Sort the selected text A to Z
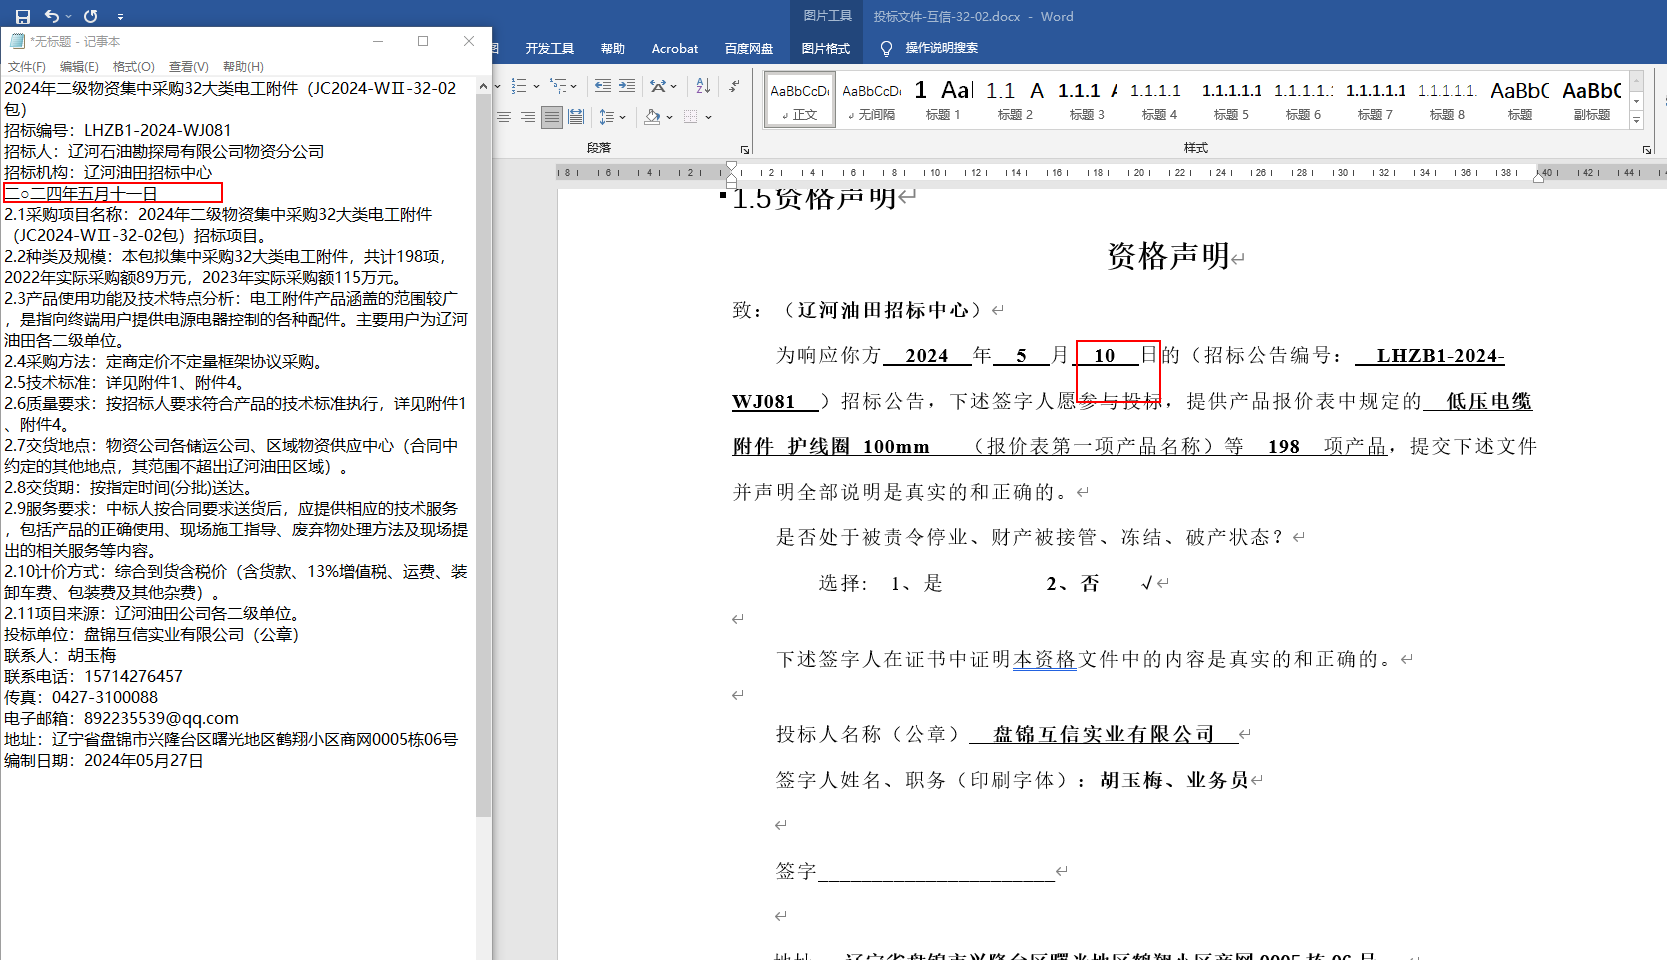The height and width of the screenshot is (960, 1667). [x=703, y=86]
